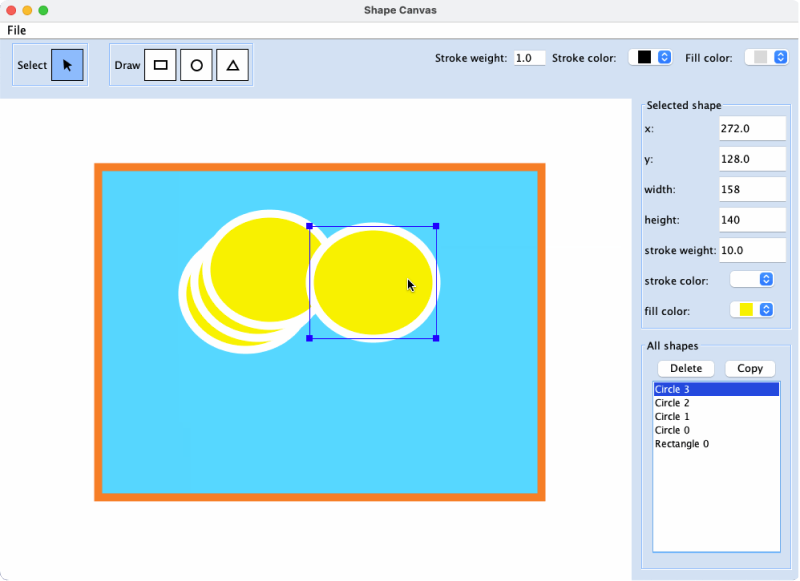Edit the selected shape stroke weight field
The width and height of the screenshot is (800, 581).
(x=752, y=250)
